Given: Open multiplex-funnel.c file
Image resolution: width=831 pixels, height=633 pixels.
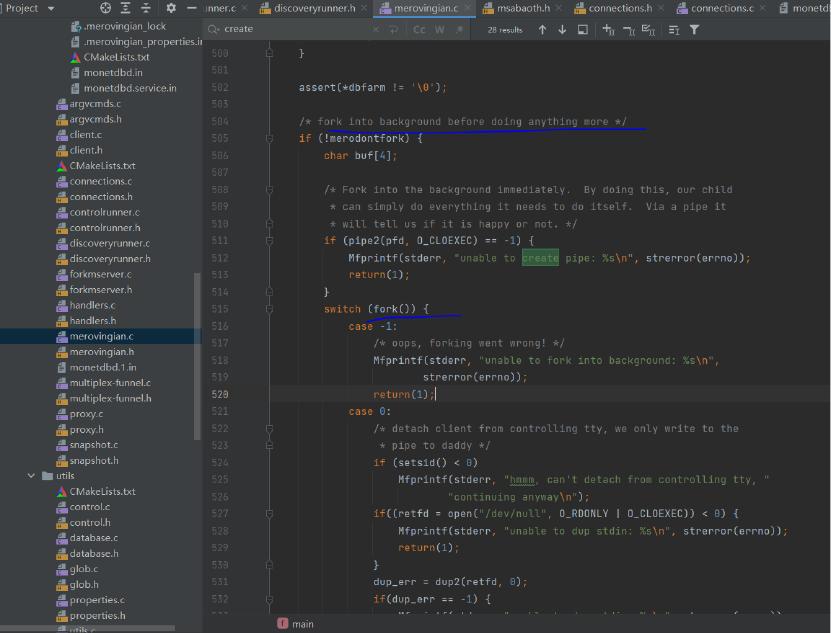Looking at the screenshot, I should 110,382.
